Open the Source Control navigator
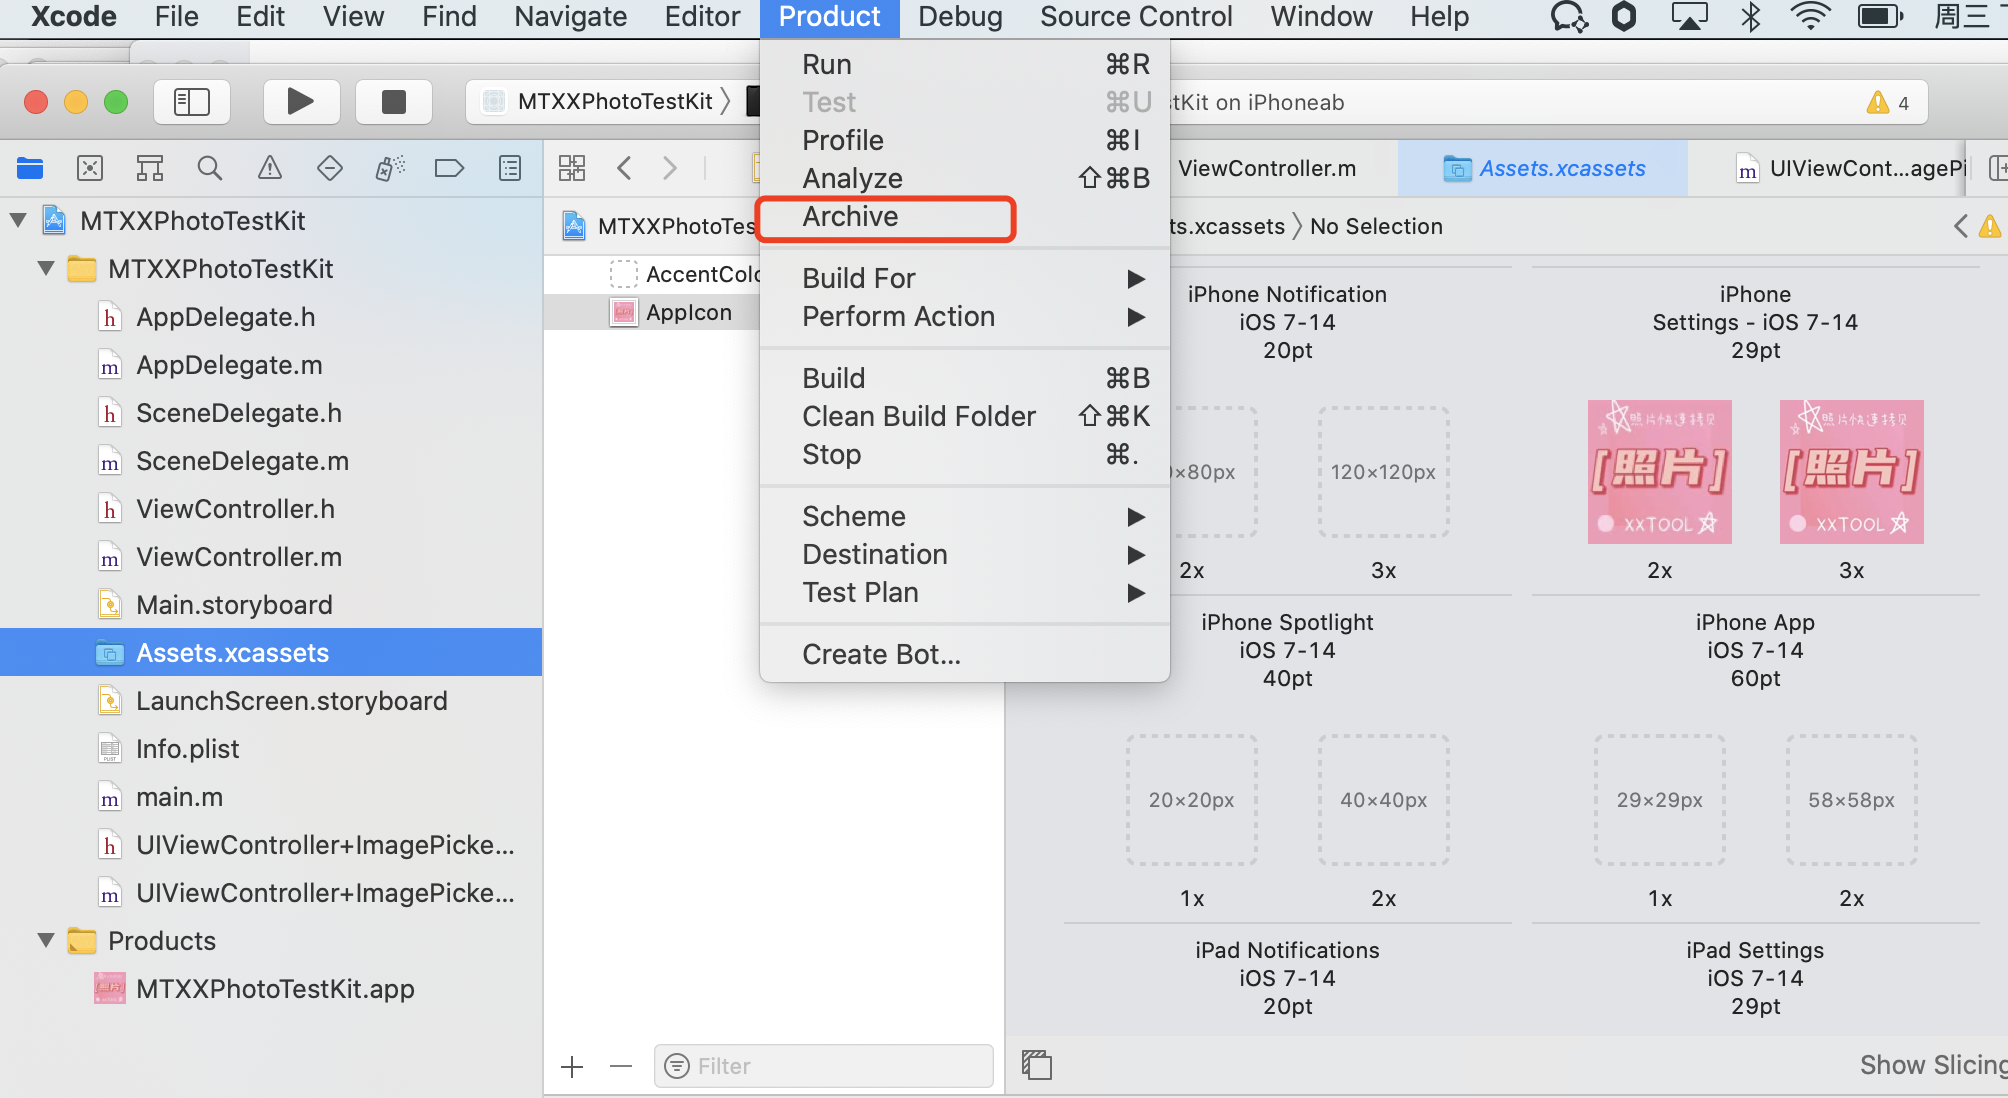The height and width of the screenshot is (1098, 2008). click(90, 168)
